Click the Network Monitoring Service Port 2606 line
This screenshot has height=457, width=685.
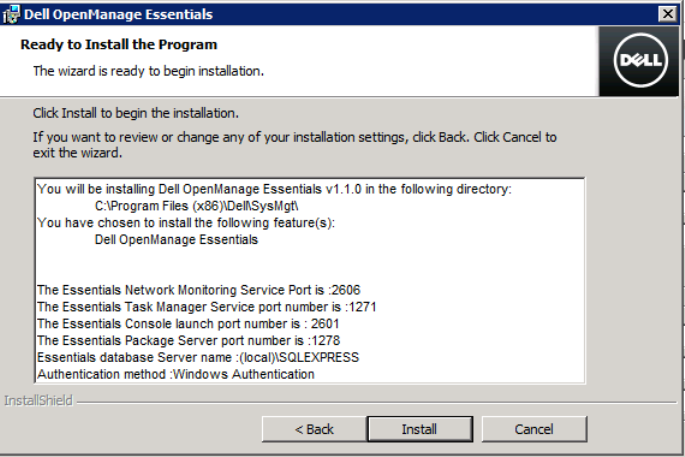(x=199, y=290)
